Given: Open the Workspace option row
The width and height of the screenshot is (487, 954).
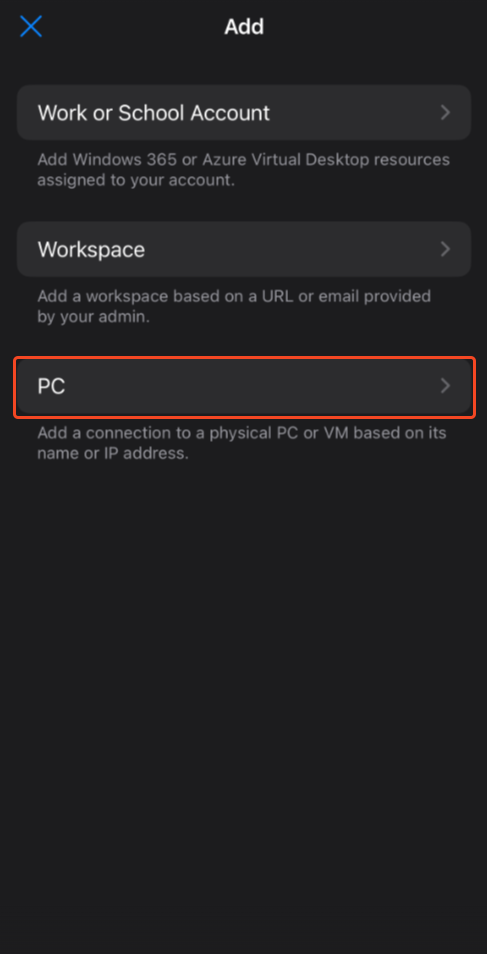Looking at the screenshot, I should (x=244, y=249).
